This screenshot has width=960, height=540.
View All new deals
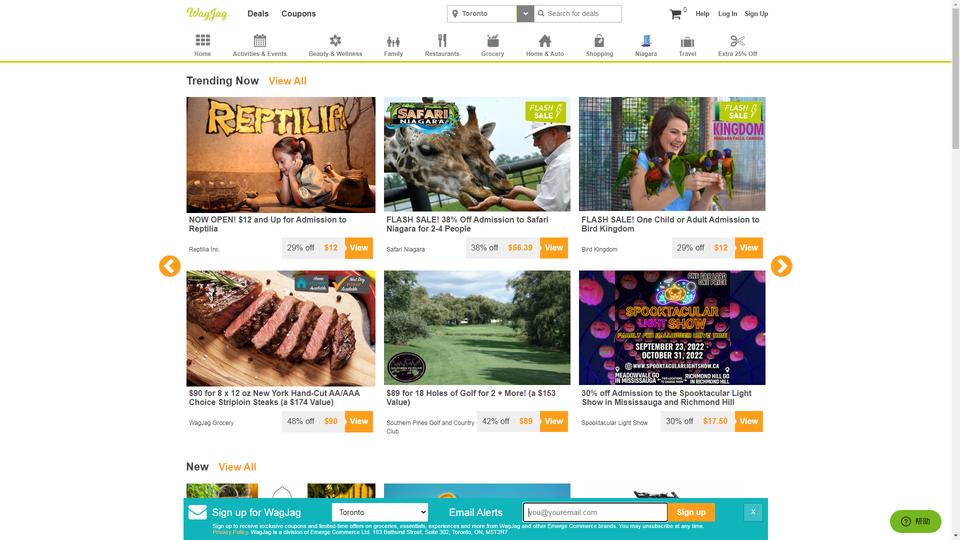tap(237, 467)
